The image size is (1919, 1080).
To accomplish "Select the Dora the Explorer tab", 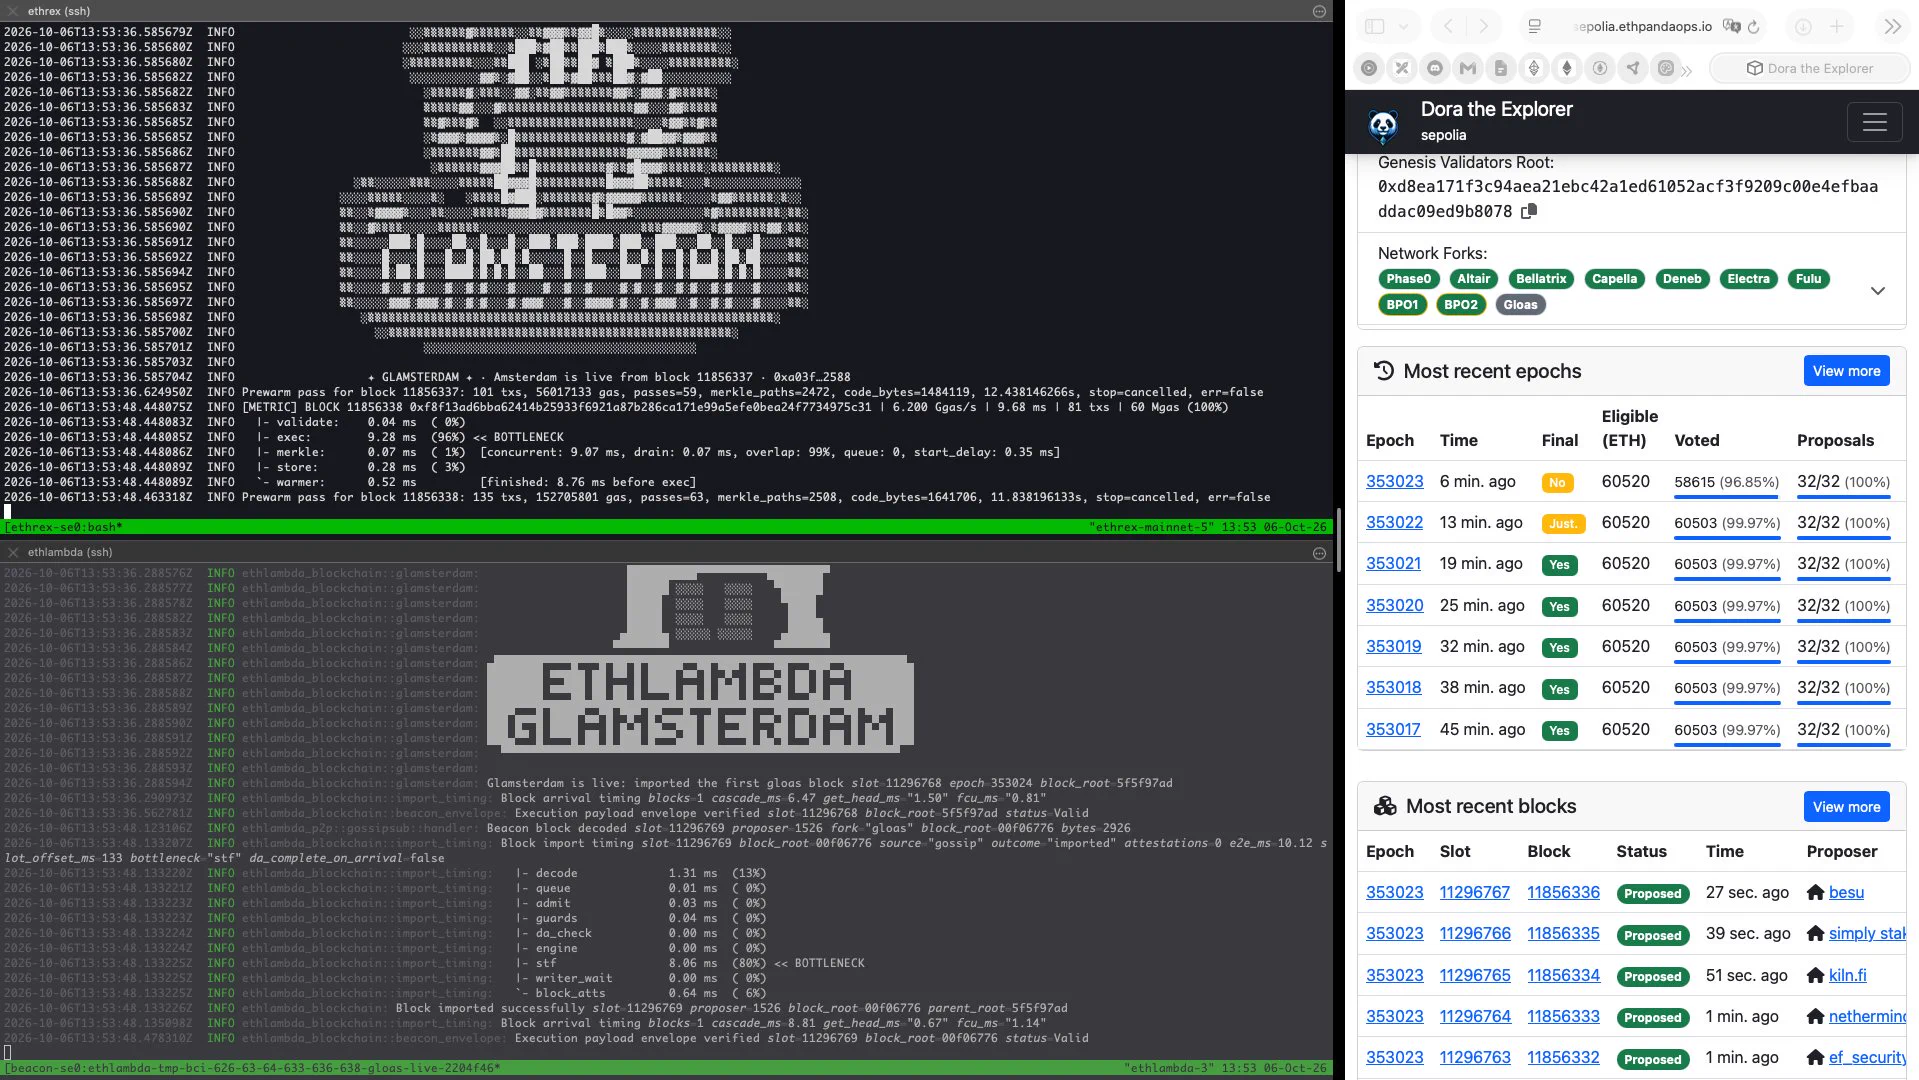I will coord(1810,68).
